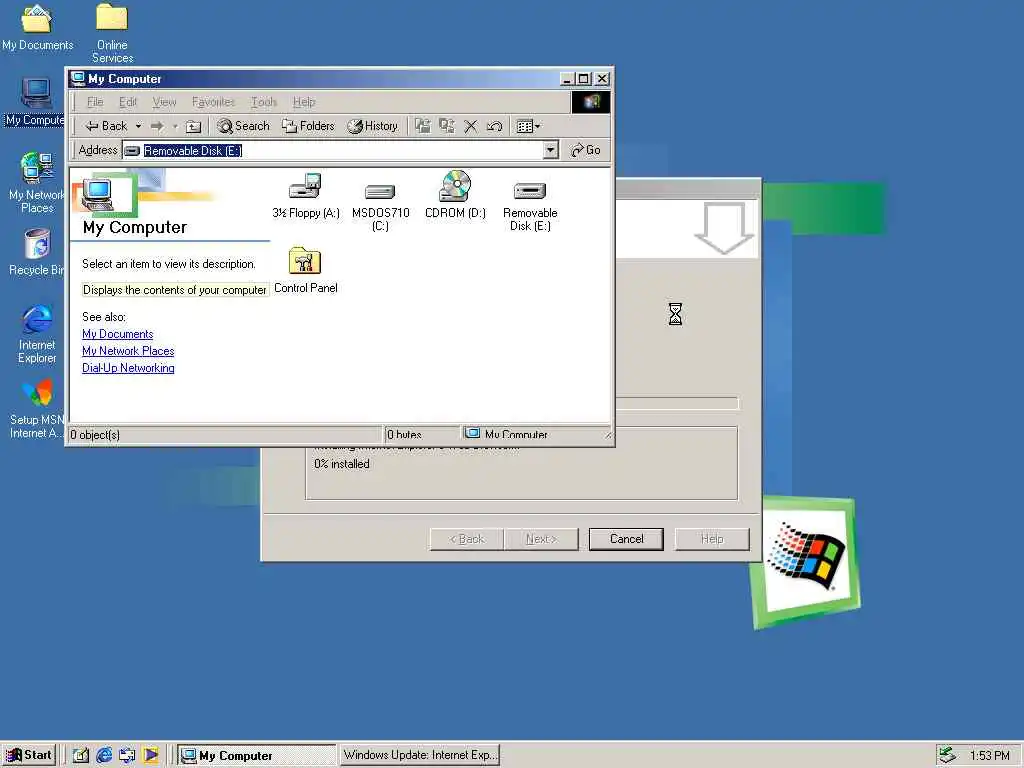The image size is (1024, 768).
Task: Open the View menu
Action: tap(165, 102)
